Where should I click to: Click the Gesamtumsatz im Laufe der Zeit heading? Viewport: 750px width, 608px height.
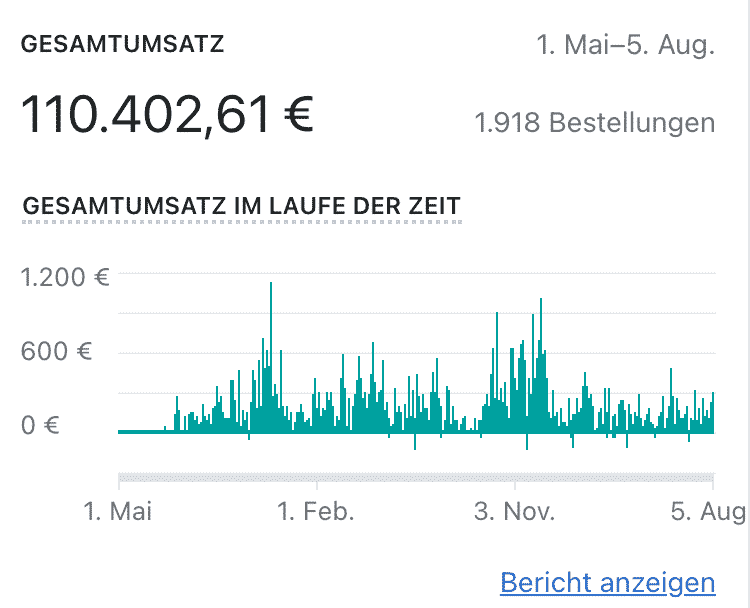242,206
